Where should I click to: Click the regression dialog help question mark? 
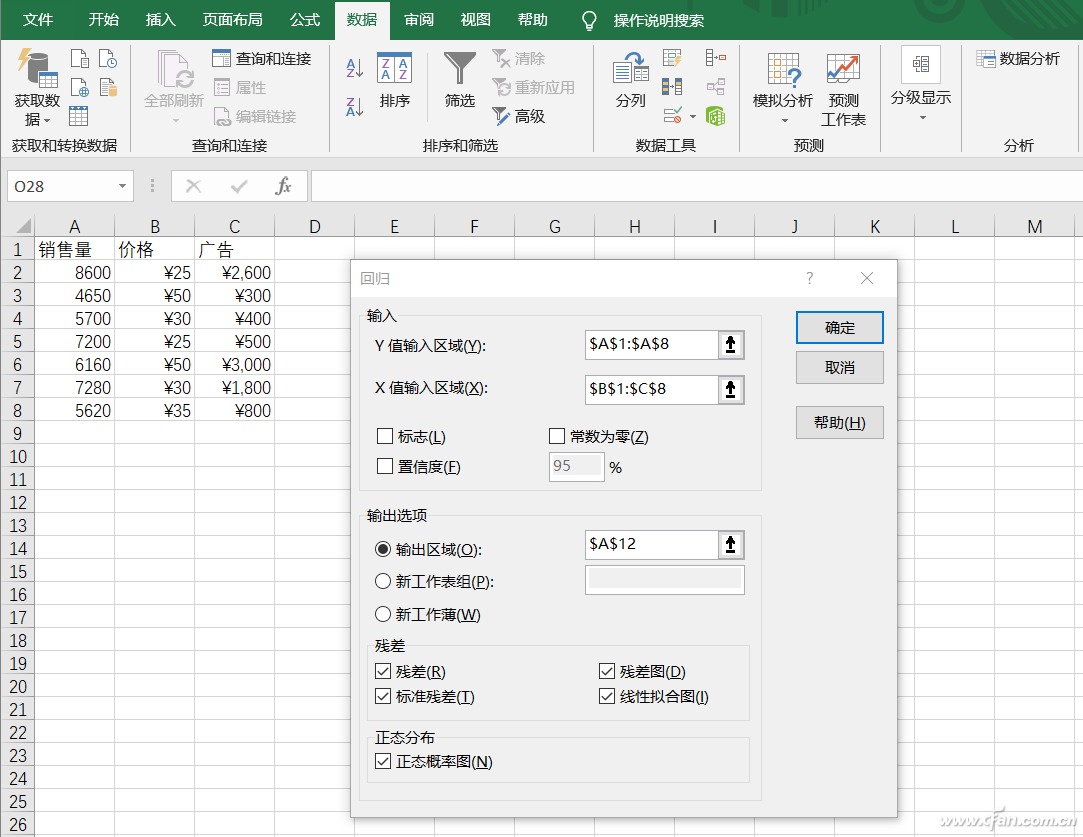coord(809,278)
